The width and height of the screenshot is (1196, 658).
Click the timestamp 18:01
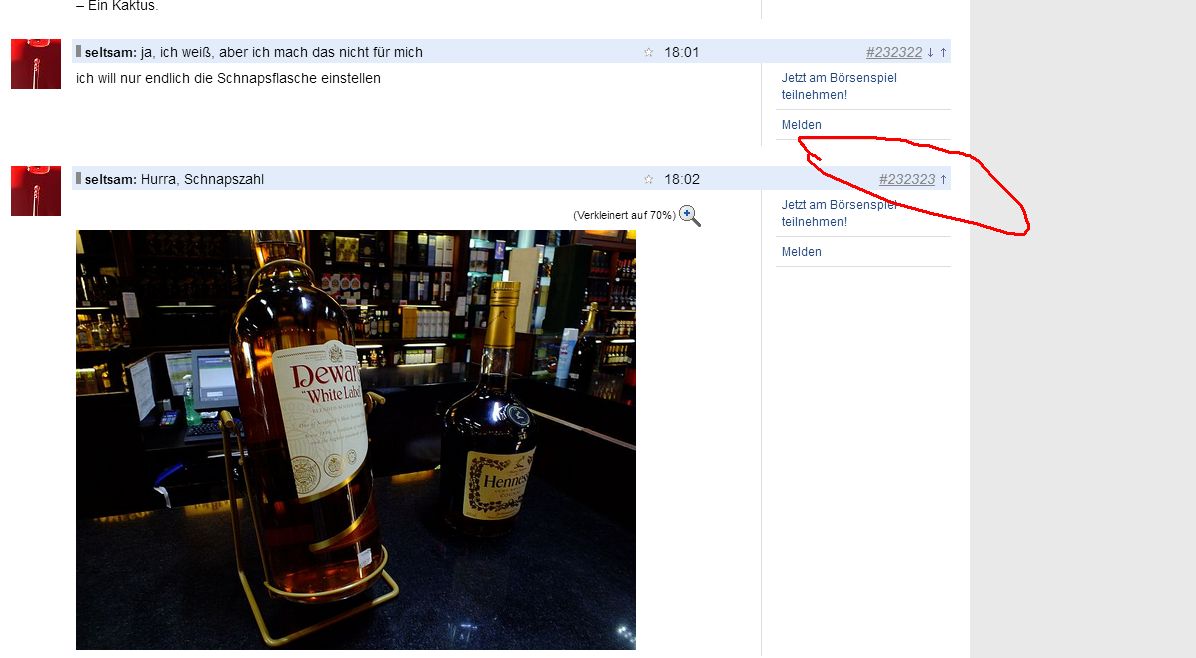(x=682, y=53)
